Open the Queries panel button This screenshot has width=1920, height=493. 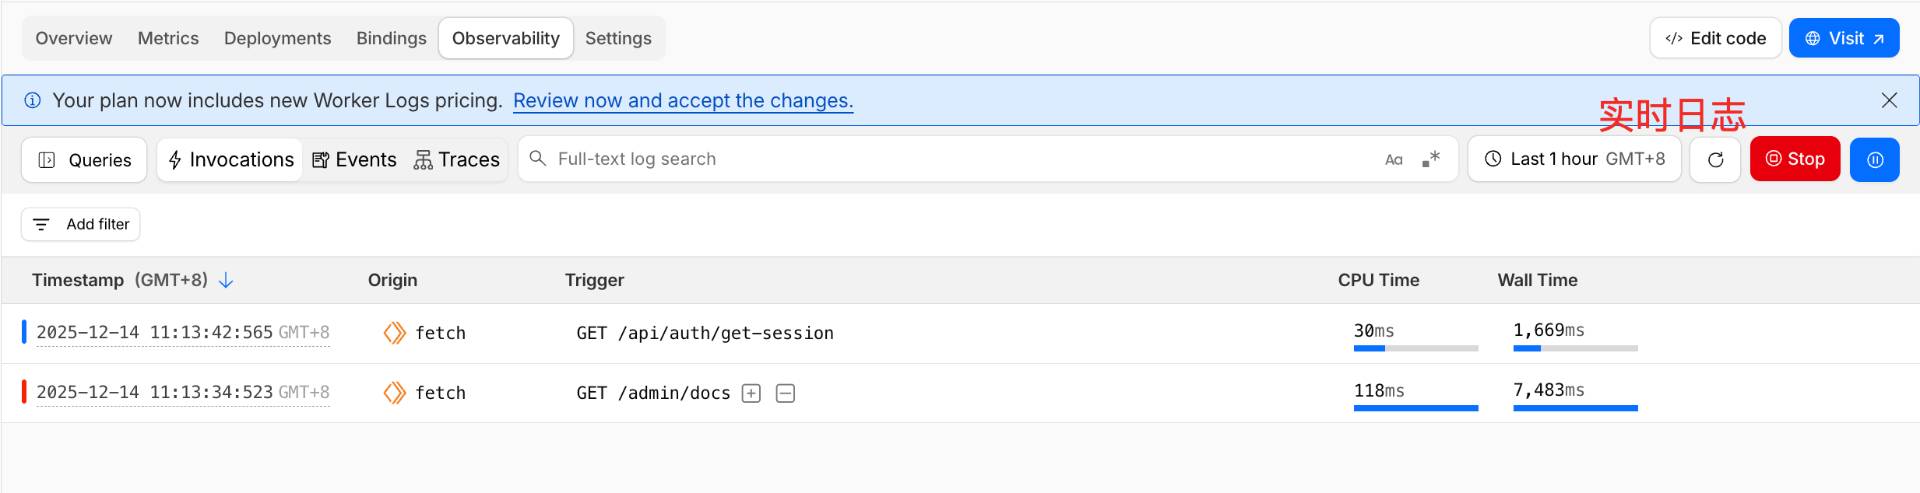84,160
